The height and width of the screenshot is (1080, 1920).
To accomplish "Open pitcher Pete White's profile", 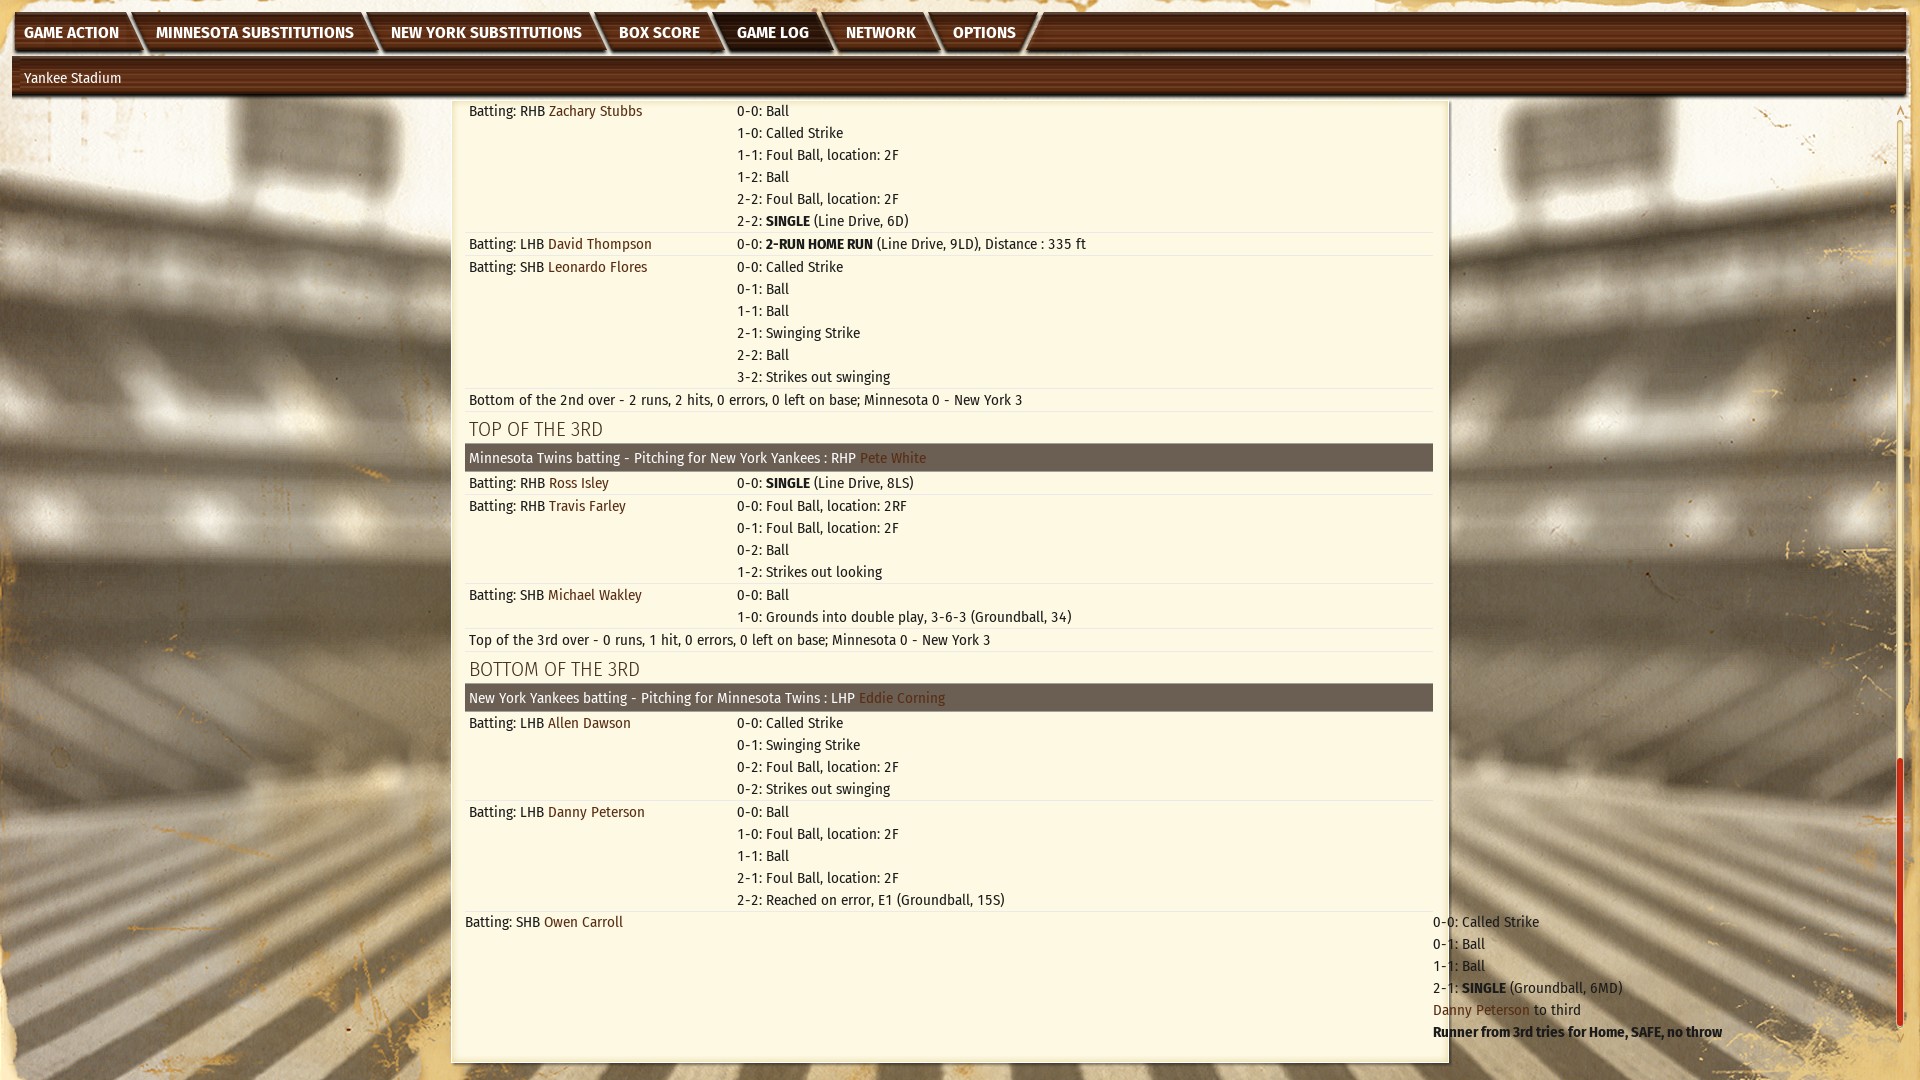I will pyautogui.click(x=892, y=459).
